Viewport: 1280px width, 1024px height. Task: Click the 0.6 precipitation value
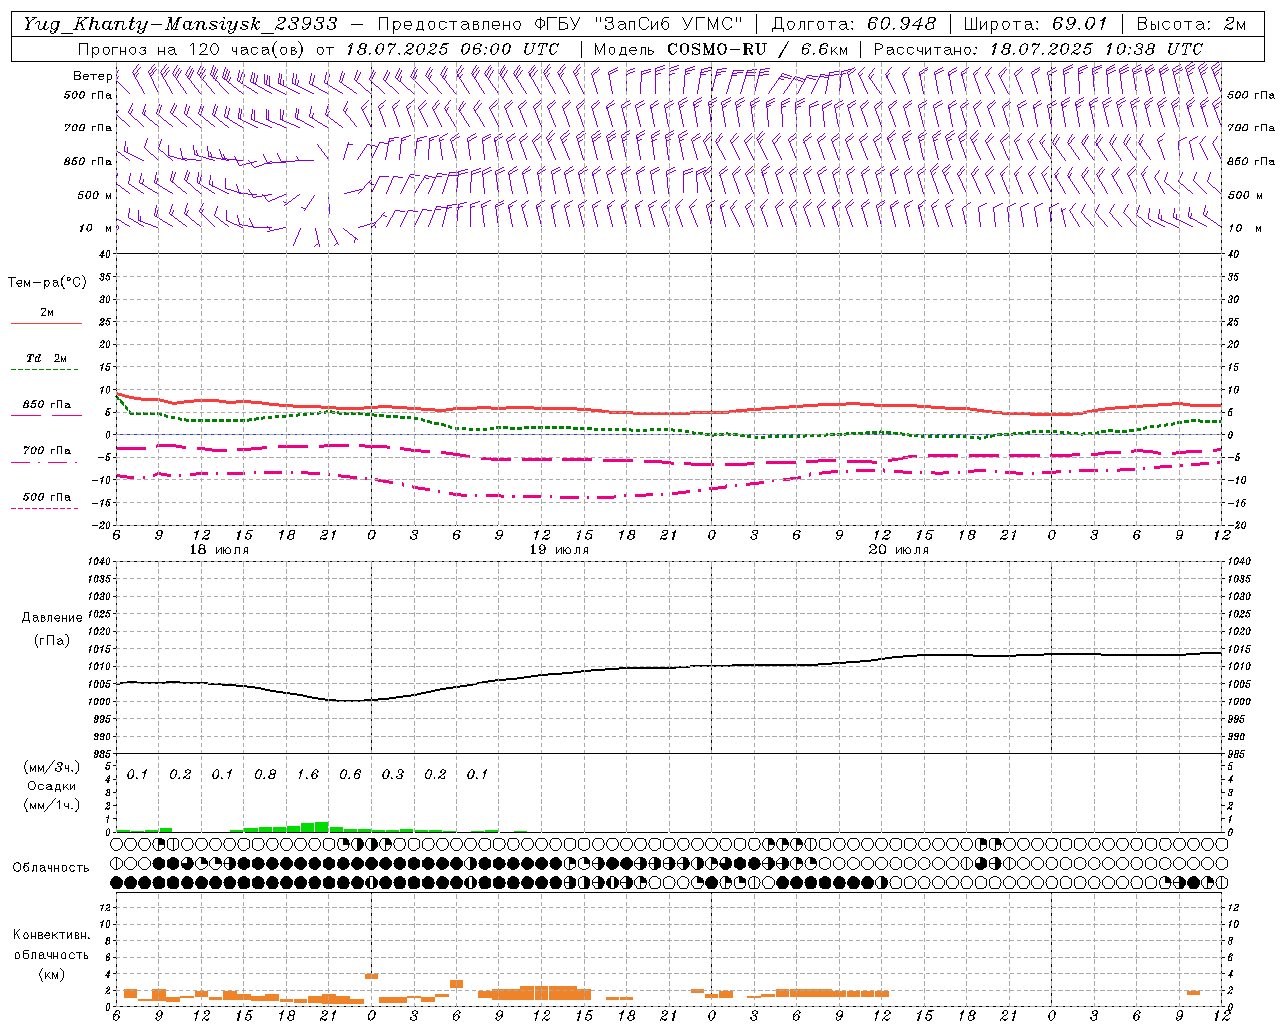[350, 775]
